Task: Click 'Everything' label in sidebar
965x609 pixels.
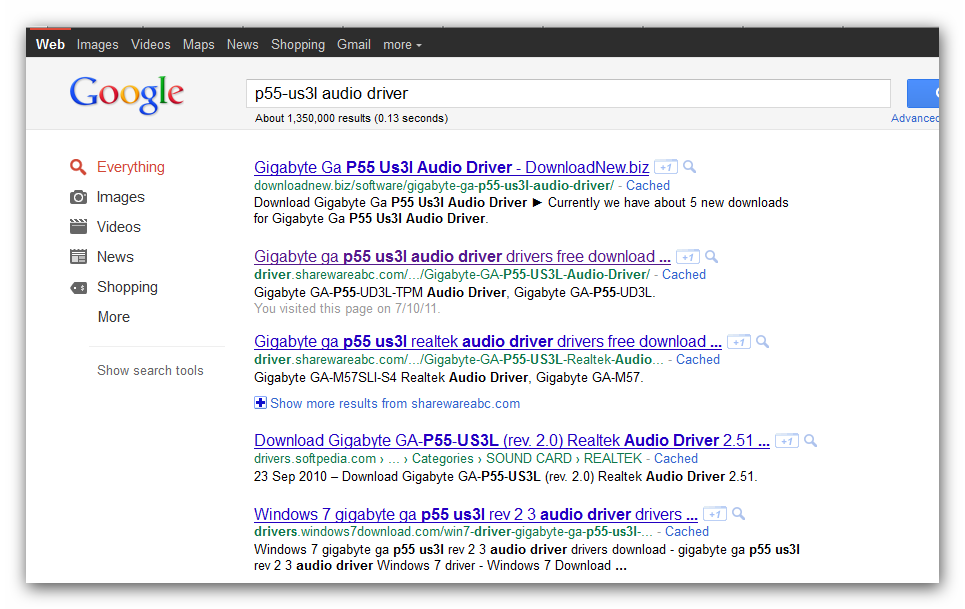Action: coord(130,167)
